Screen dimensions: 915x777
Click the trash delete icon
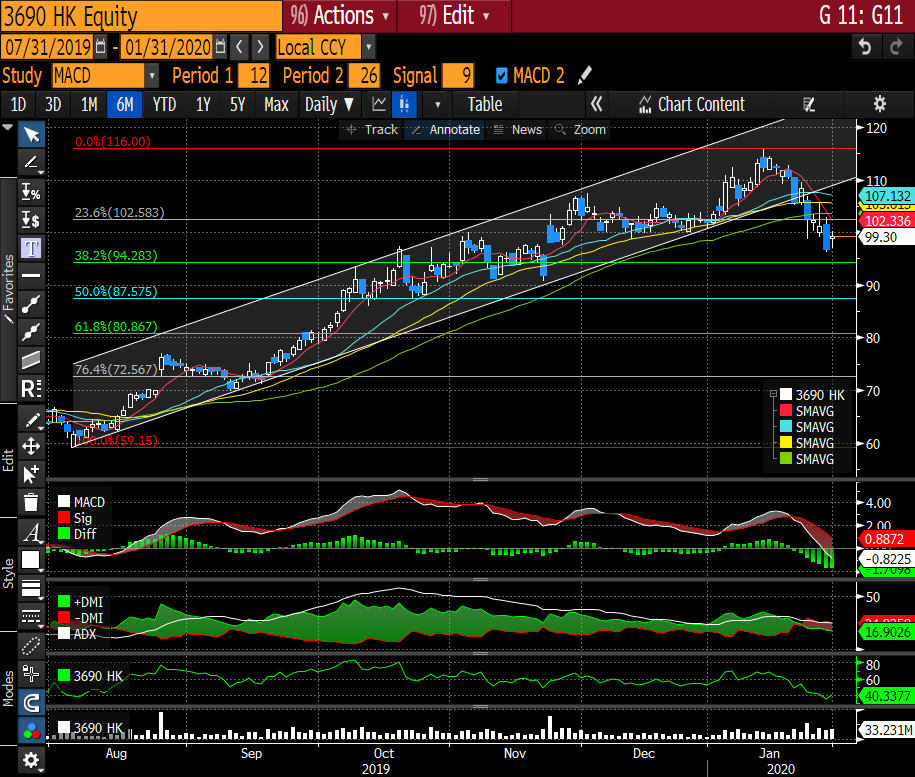click(31, 502)
